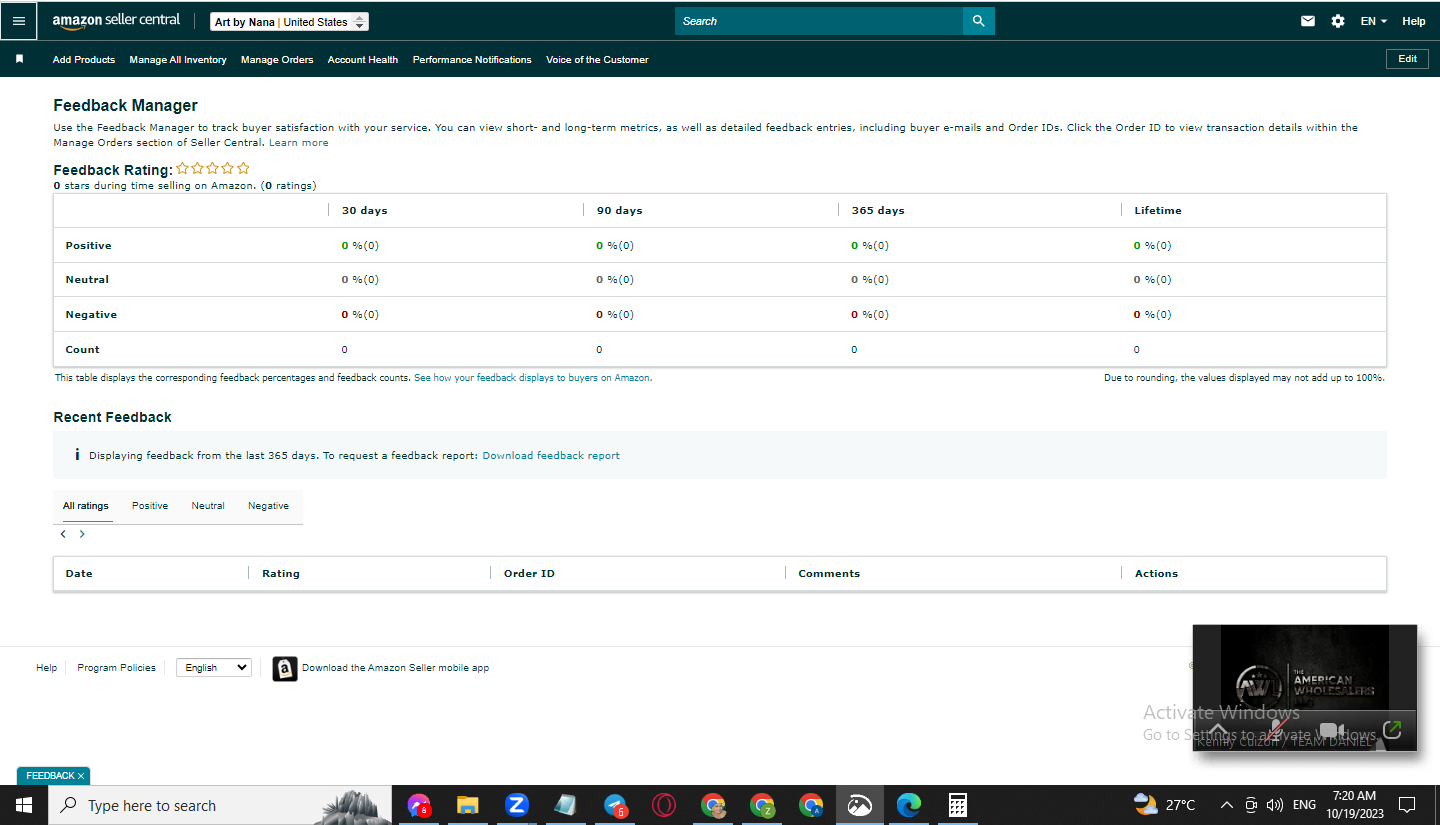This screenshot has width=1440, height=825.
Task: Click the magnifier search button
Action: pos(978,21)
